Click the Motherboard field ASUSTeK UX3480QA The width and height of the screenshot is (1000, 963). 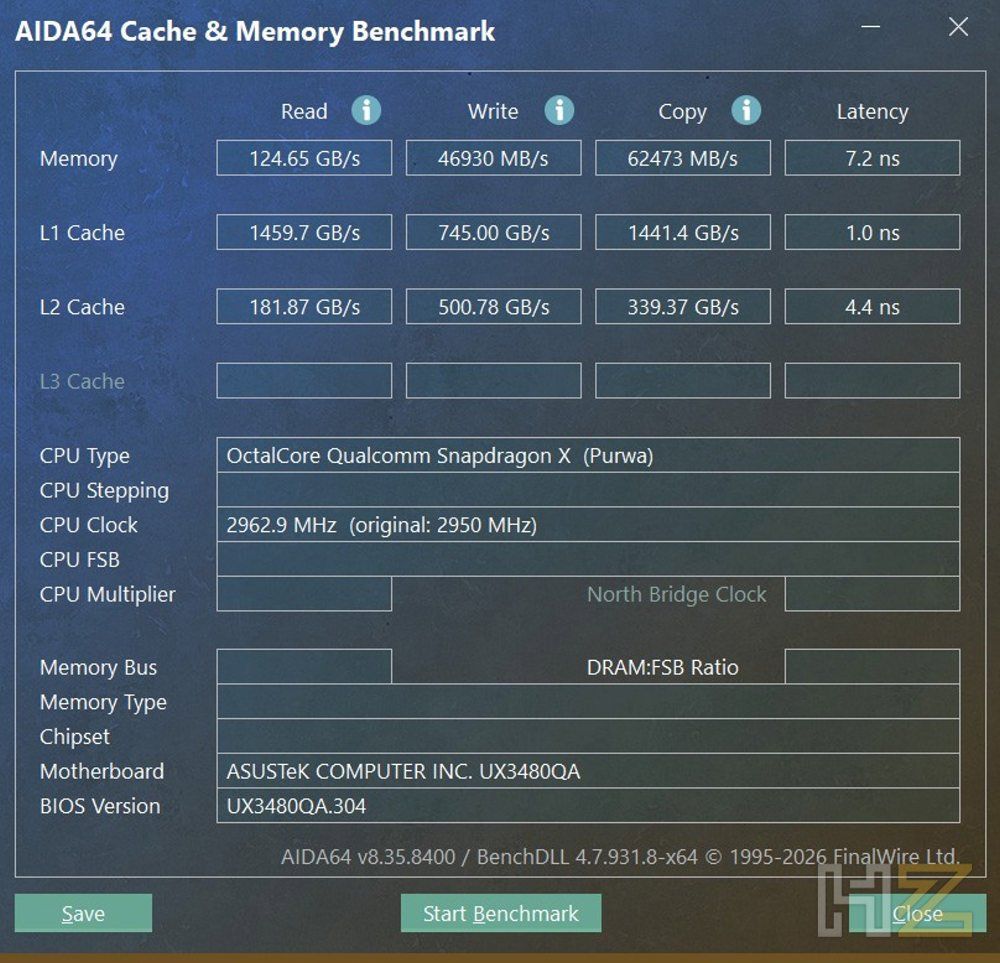click(x=588, y=771)
